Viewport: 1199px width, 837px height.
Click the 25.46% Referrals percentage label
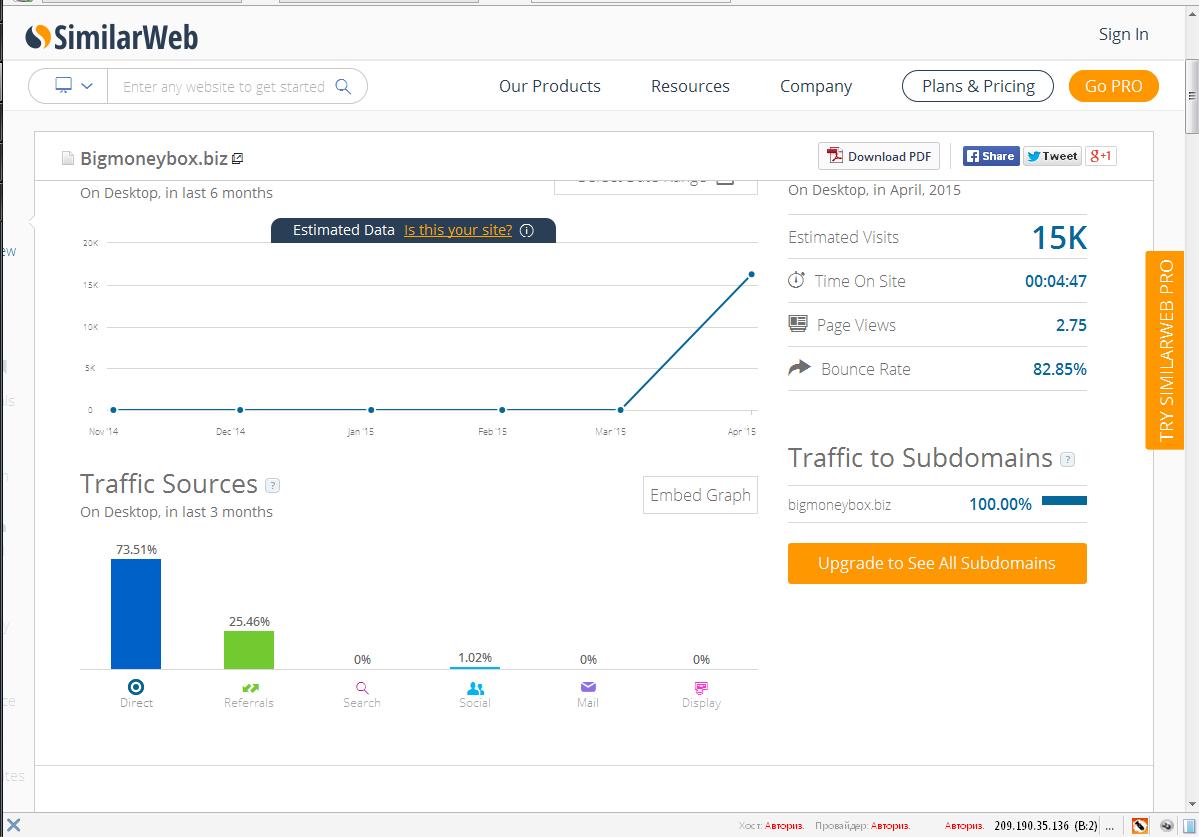click(x=249, y=621)
